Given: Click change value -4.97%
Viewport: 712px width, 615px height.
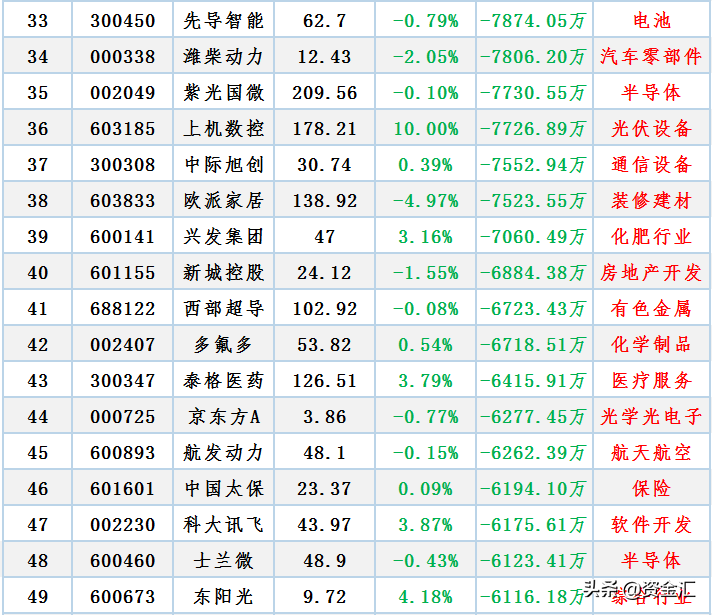Looking at the screenshot, I should [x=426, y=201].
